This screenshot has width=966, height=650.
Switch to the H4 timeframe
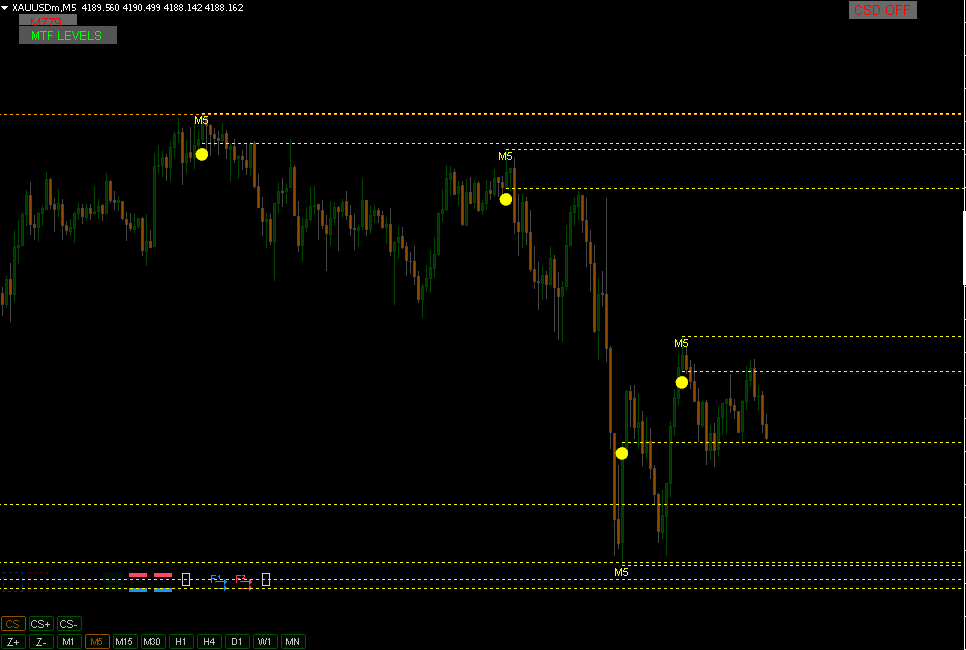click(209, 642)
